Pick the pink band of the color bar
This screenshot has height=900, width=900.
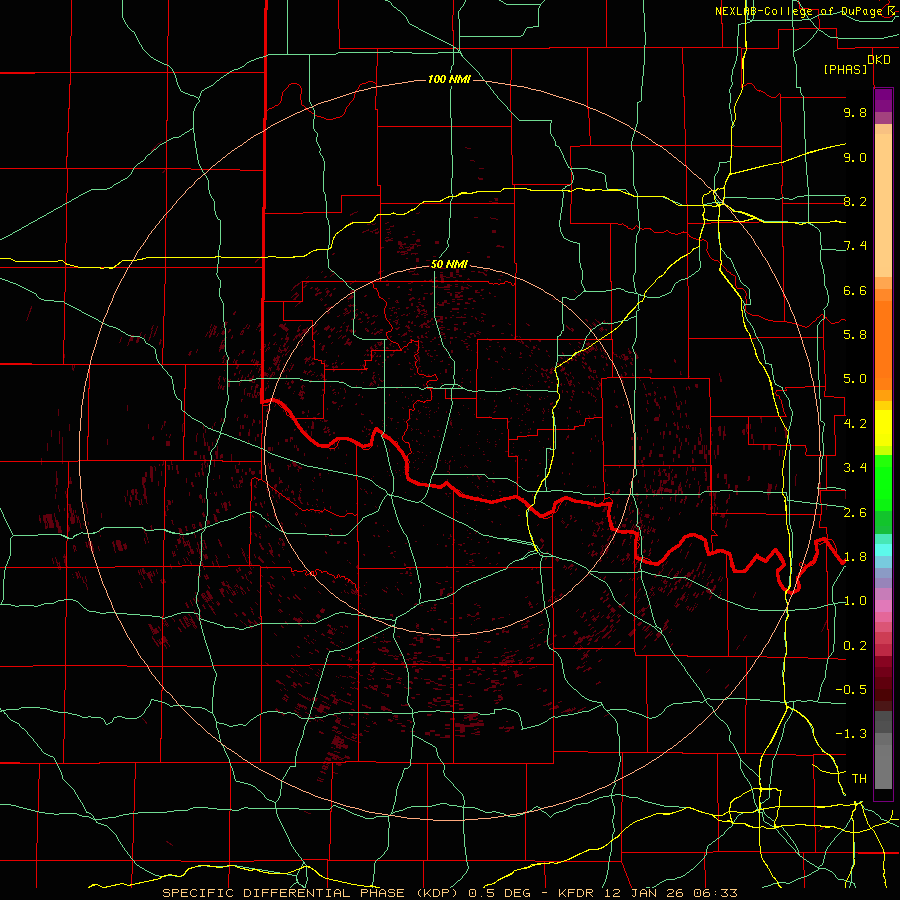[883, 606]
